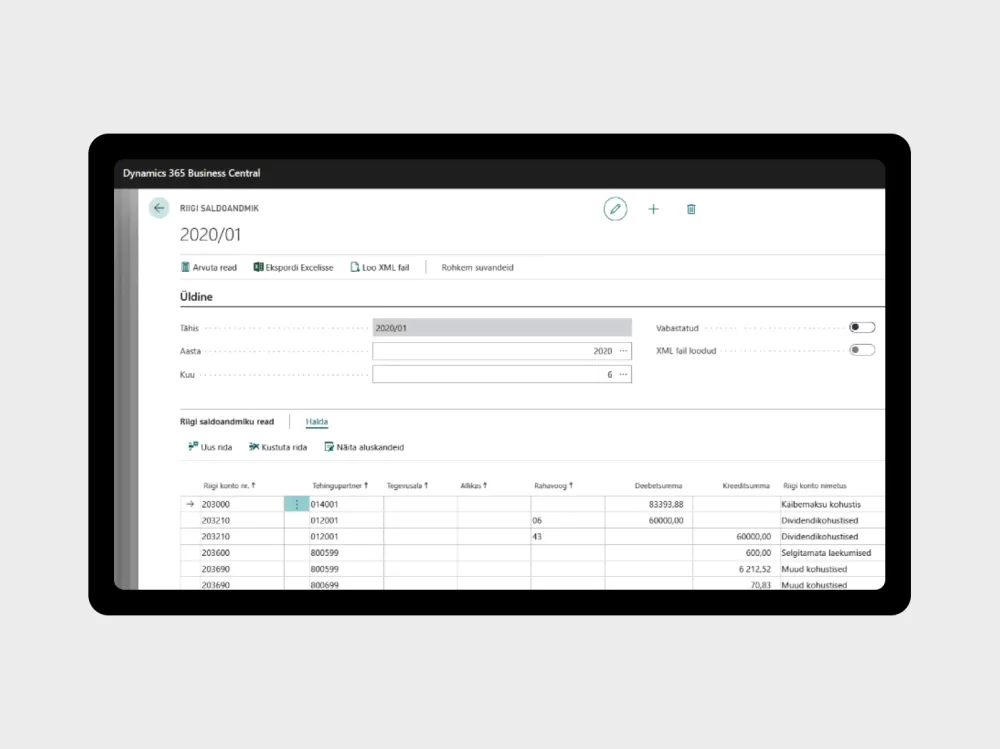Sort by Tegevusala column header

coord(407,486)
